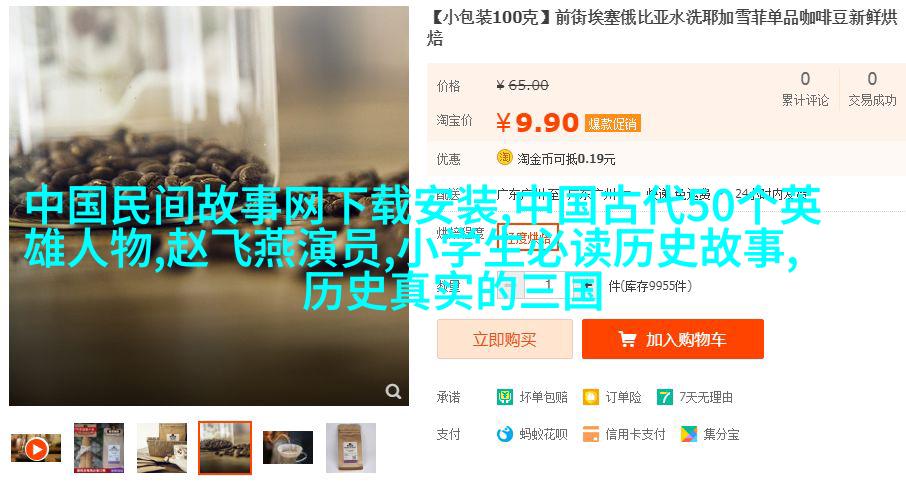This screenshot has height=486, width=906.
Task: Play the product video thumbnail
Action: click(36, 448)
